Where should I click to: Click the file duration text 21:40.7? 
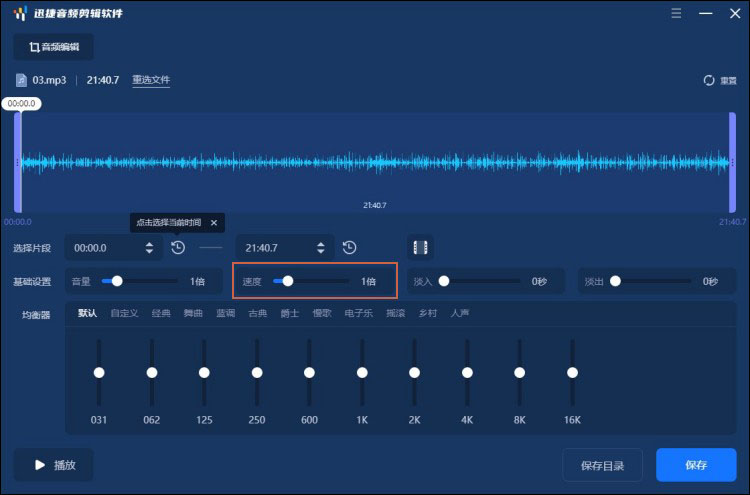(x=103, y=80)
